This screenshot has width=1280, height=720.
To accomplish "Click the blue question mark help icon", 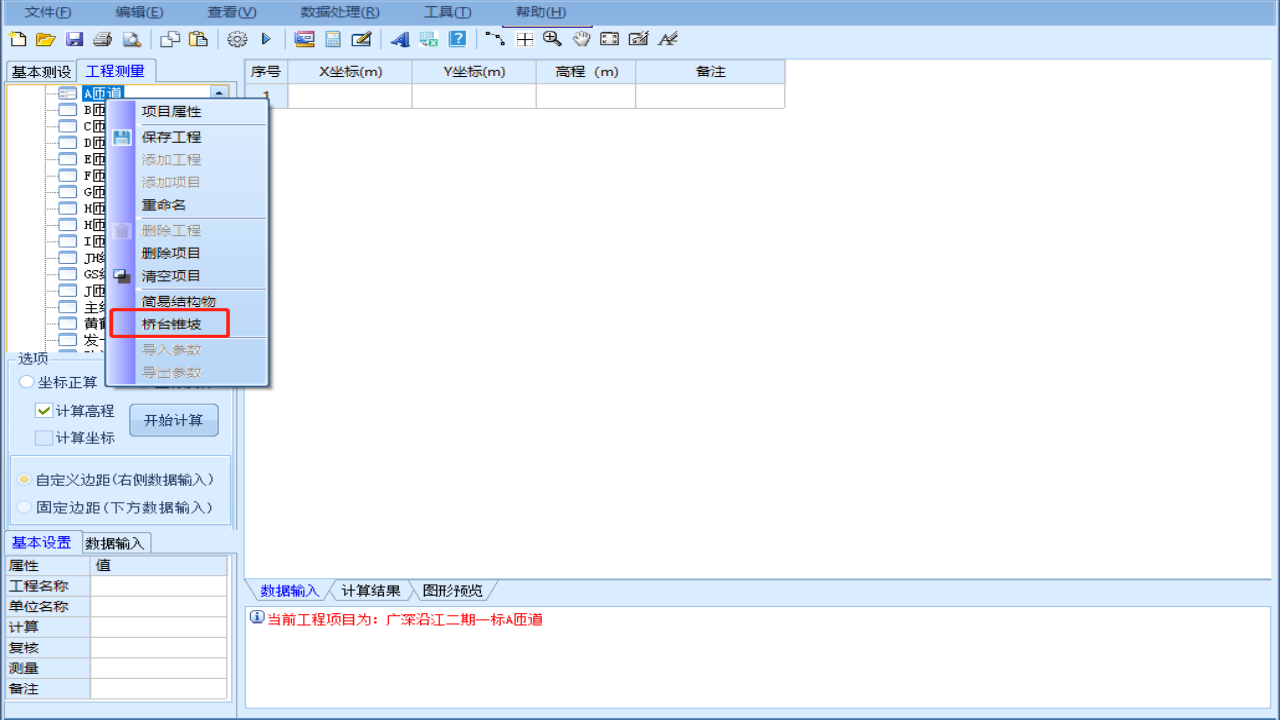I will point(457,39).
